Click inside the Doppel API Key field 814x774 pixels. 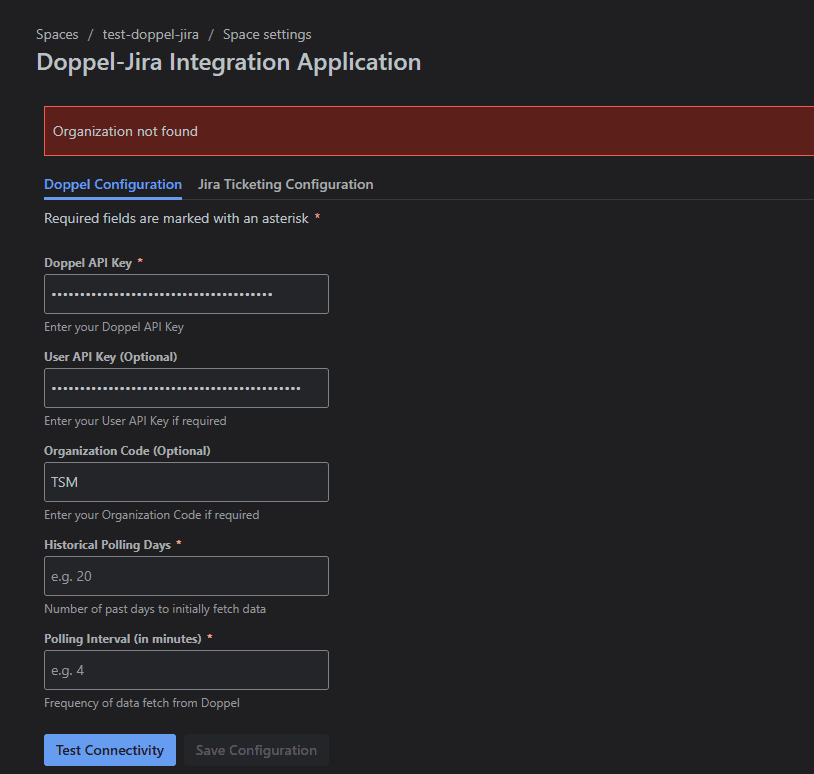click(186, 294)
